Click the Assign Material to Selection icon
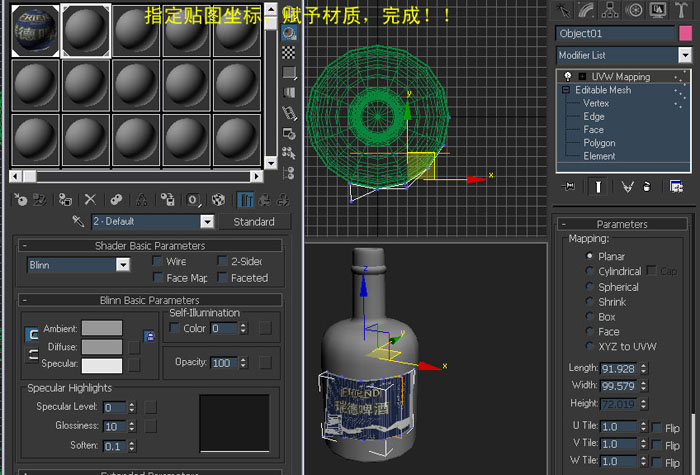Screen dimensions: 700x475 tap(65, 200)
